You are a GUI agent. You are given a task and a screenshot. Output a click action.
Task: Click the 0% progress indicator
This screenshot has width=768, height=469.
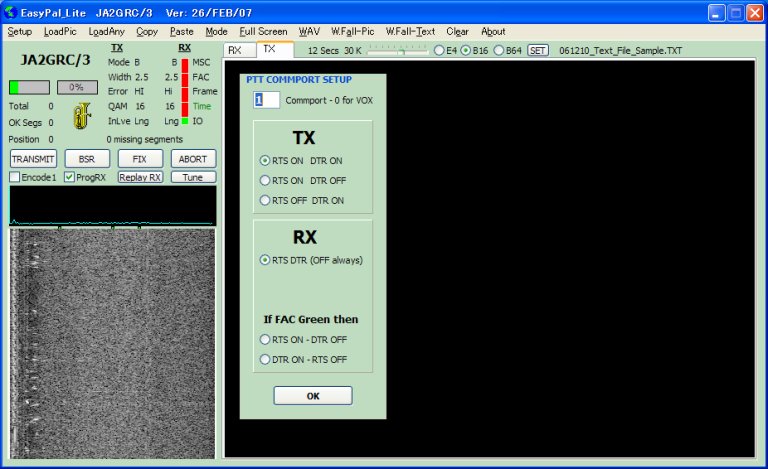pyautogui.click(x=77, y=87)
